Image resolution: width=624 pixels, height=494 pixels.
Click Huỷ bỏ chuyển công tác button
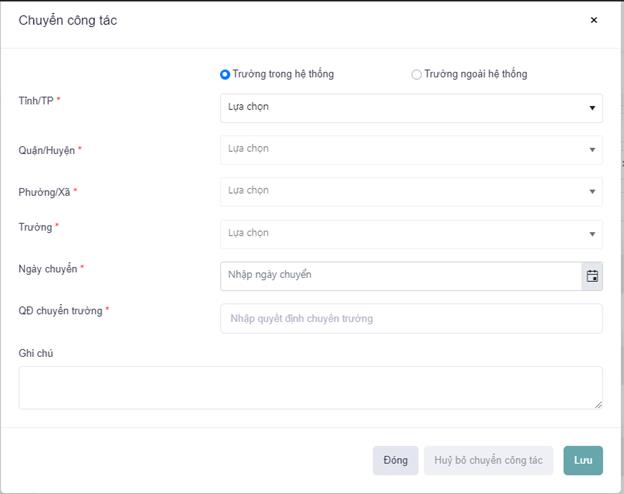coord(489,460)
